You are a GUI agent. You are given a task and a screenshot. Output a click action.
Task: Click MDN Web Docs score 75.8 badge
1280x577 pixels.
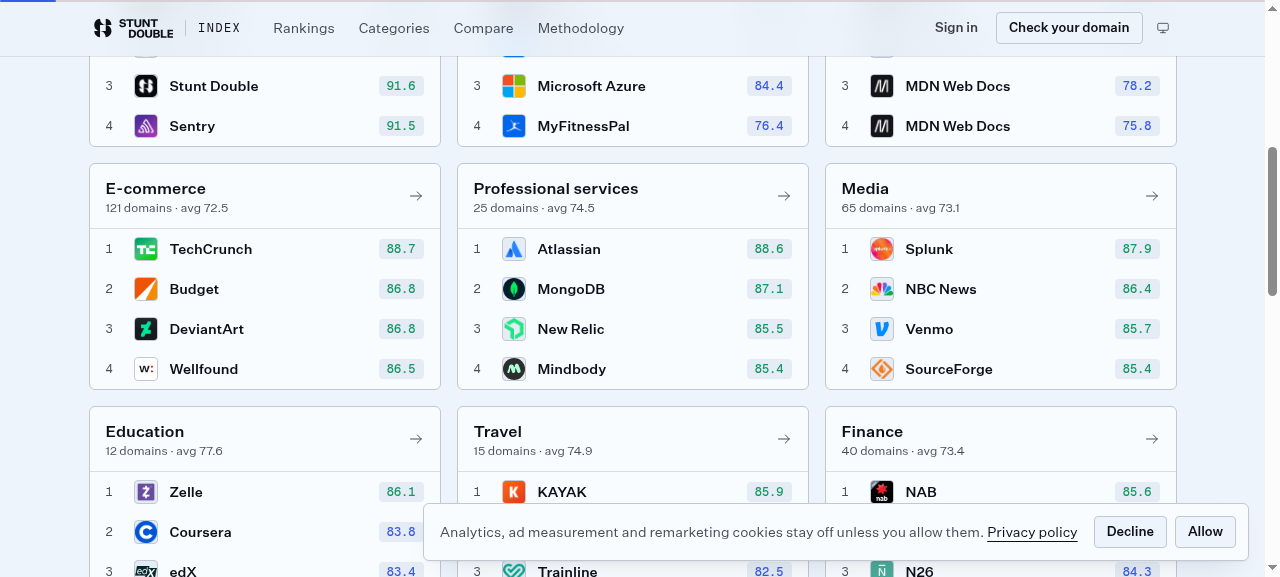click(x=1137, y=126)
